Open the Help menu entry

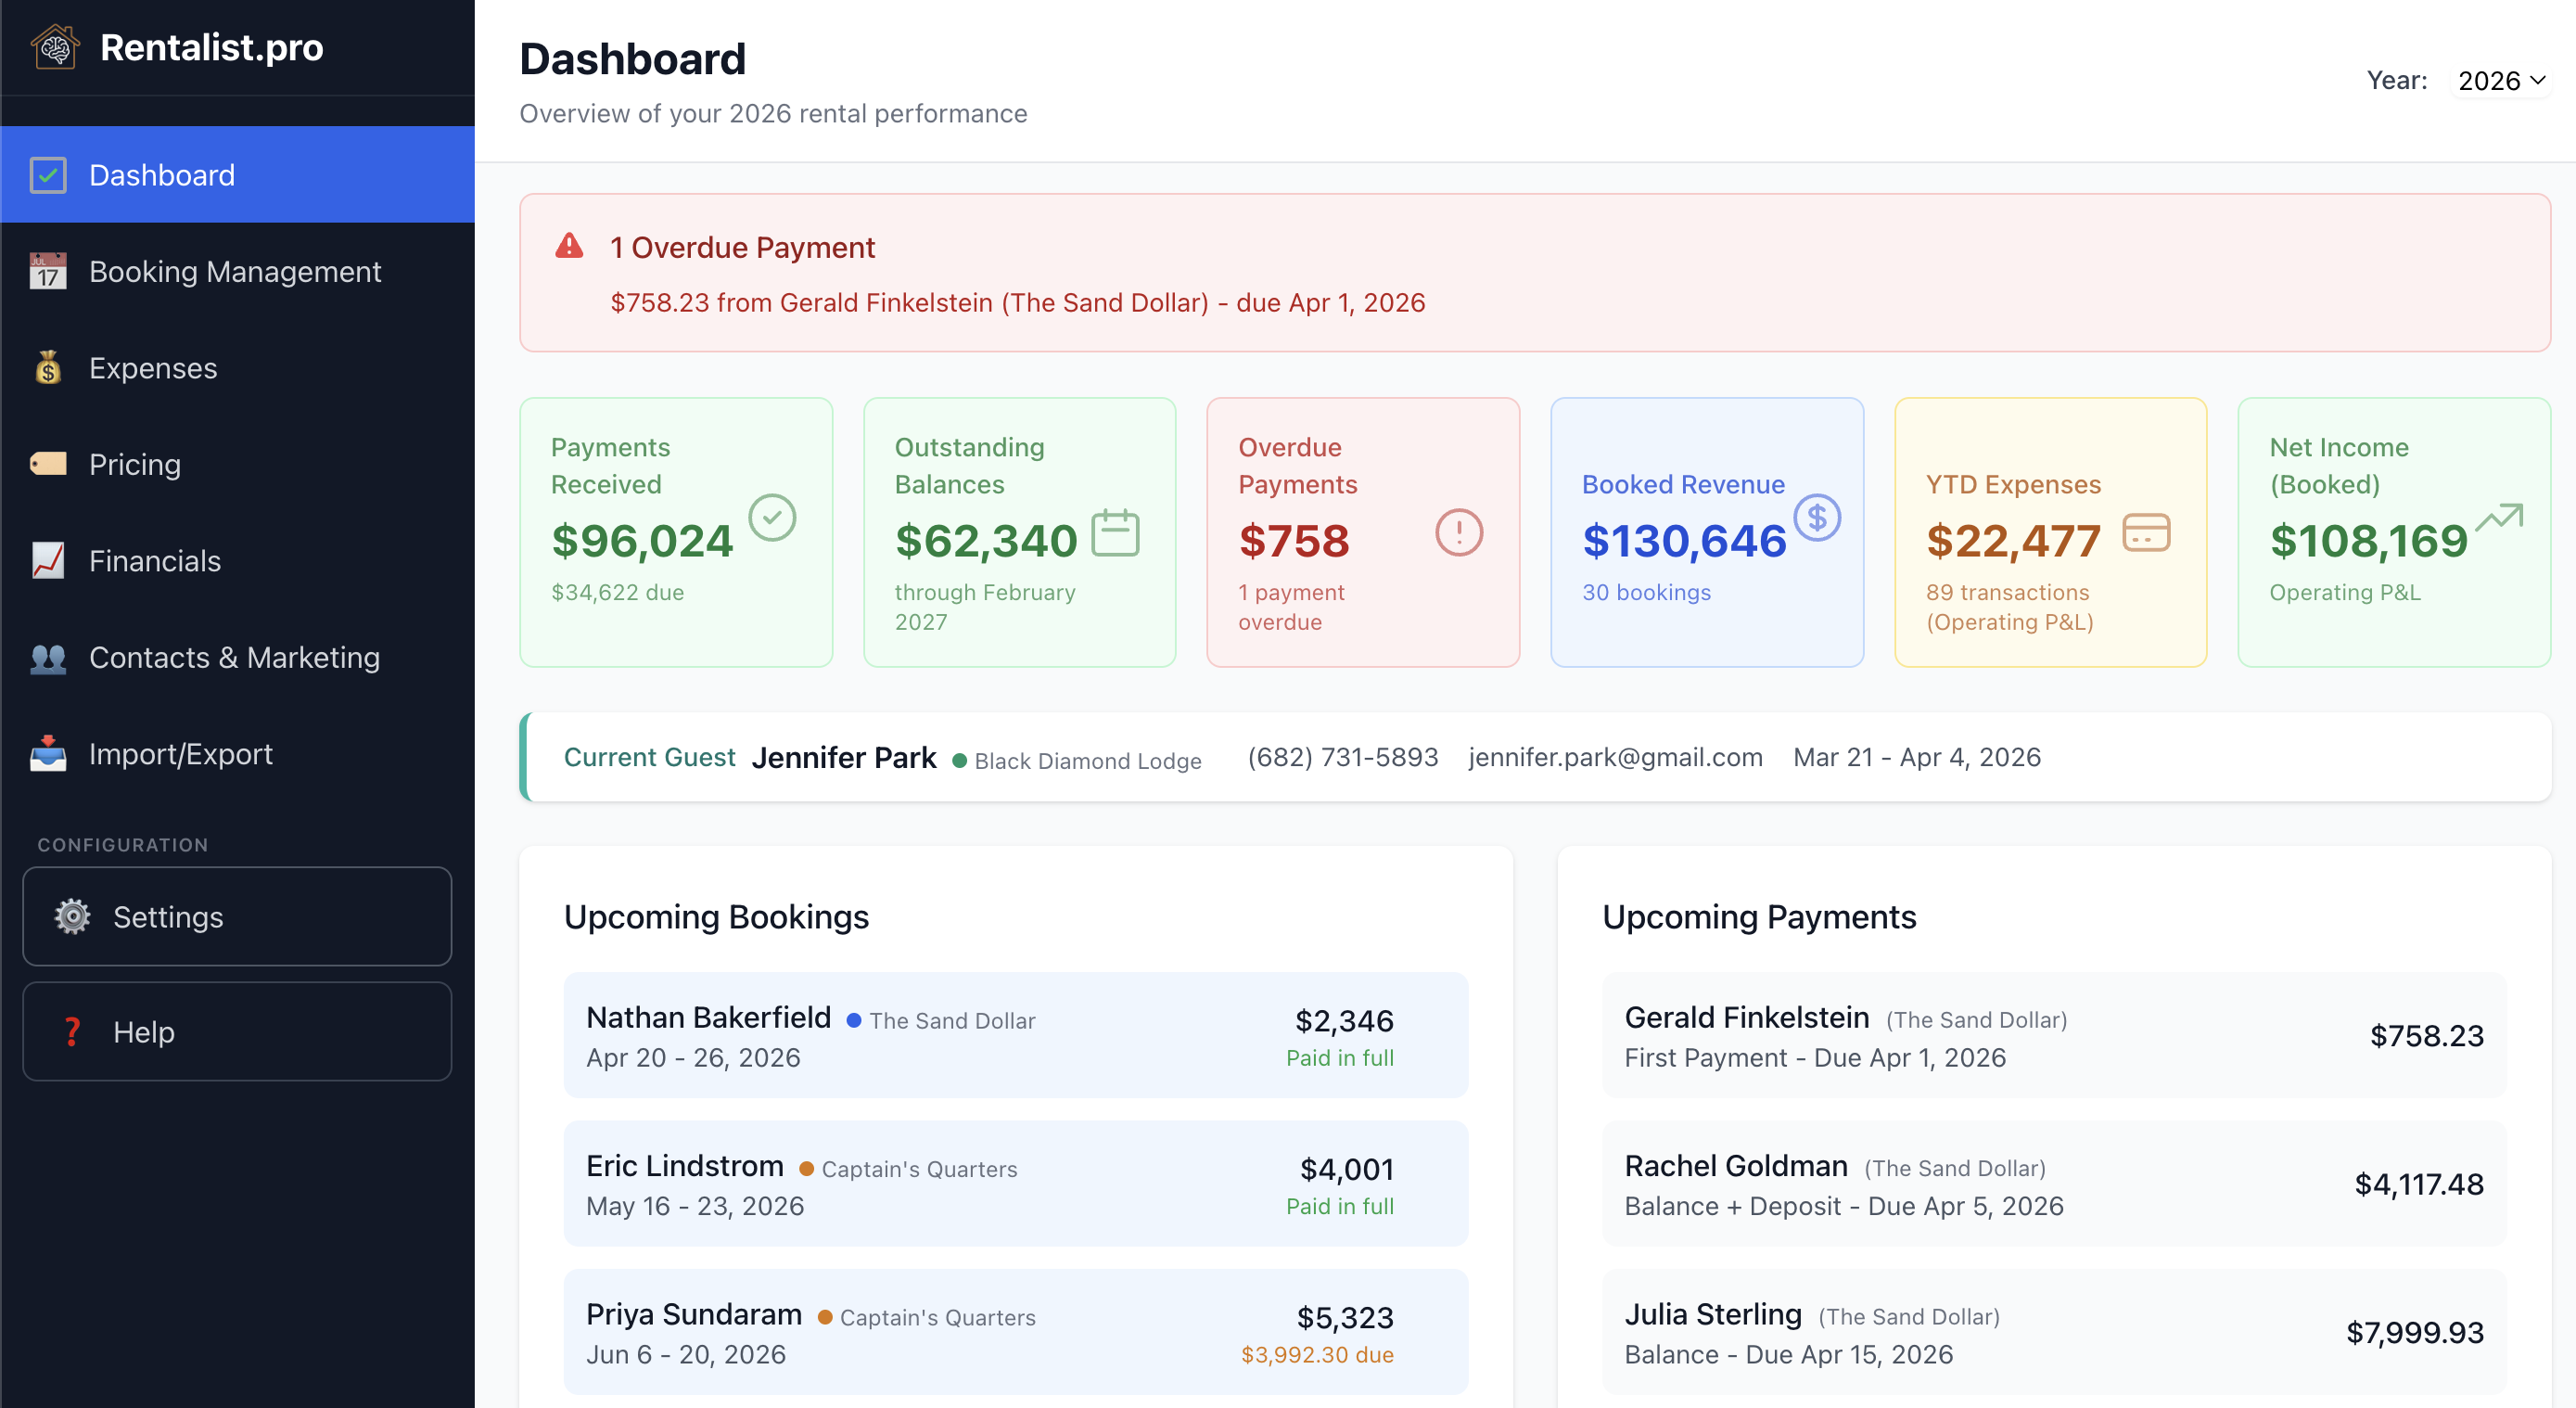[x=143, y=1031]
